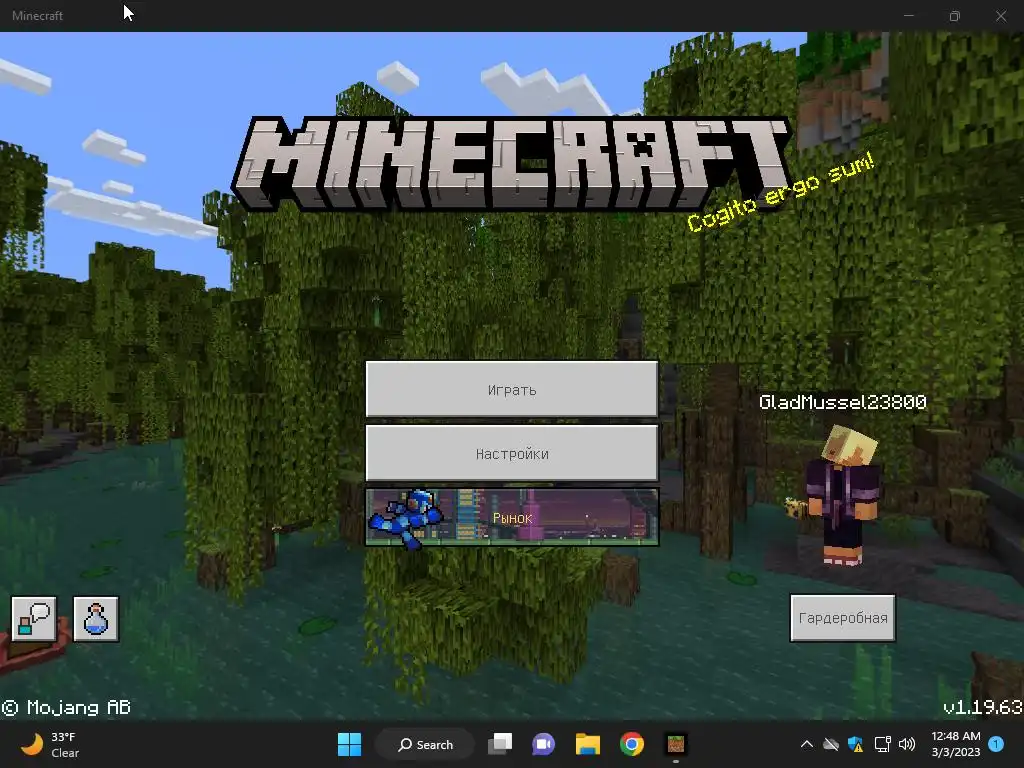Open the Chat app in the taskbar
The height and width of the screenshot is (768, 1024).
543,744
